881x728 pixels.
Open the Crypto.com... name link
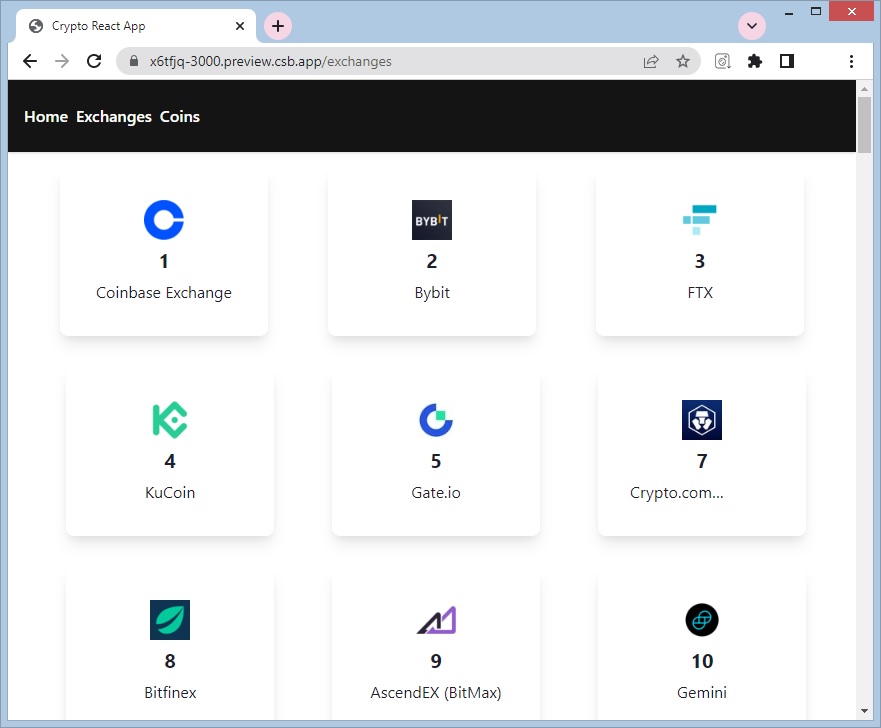point(676,493)
